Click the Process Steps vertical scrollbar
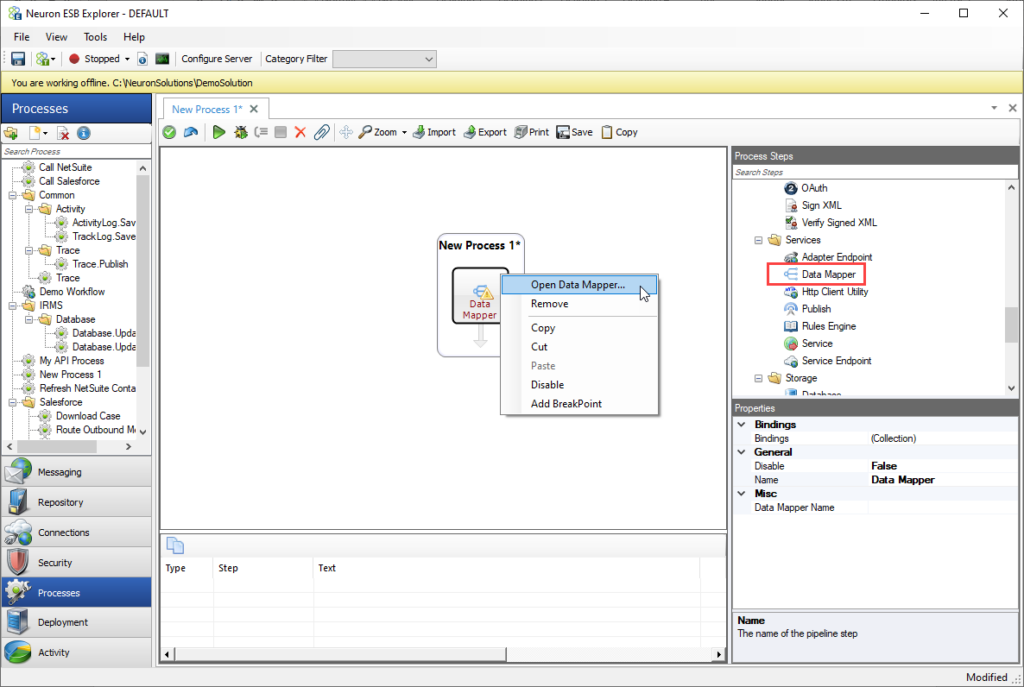1024x687 pixels. click(1011, 323)
